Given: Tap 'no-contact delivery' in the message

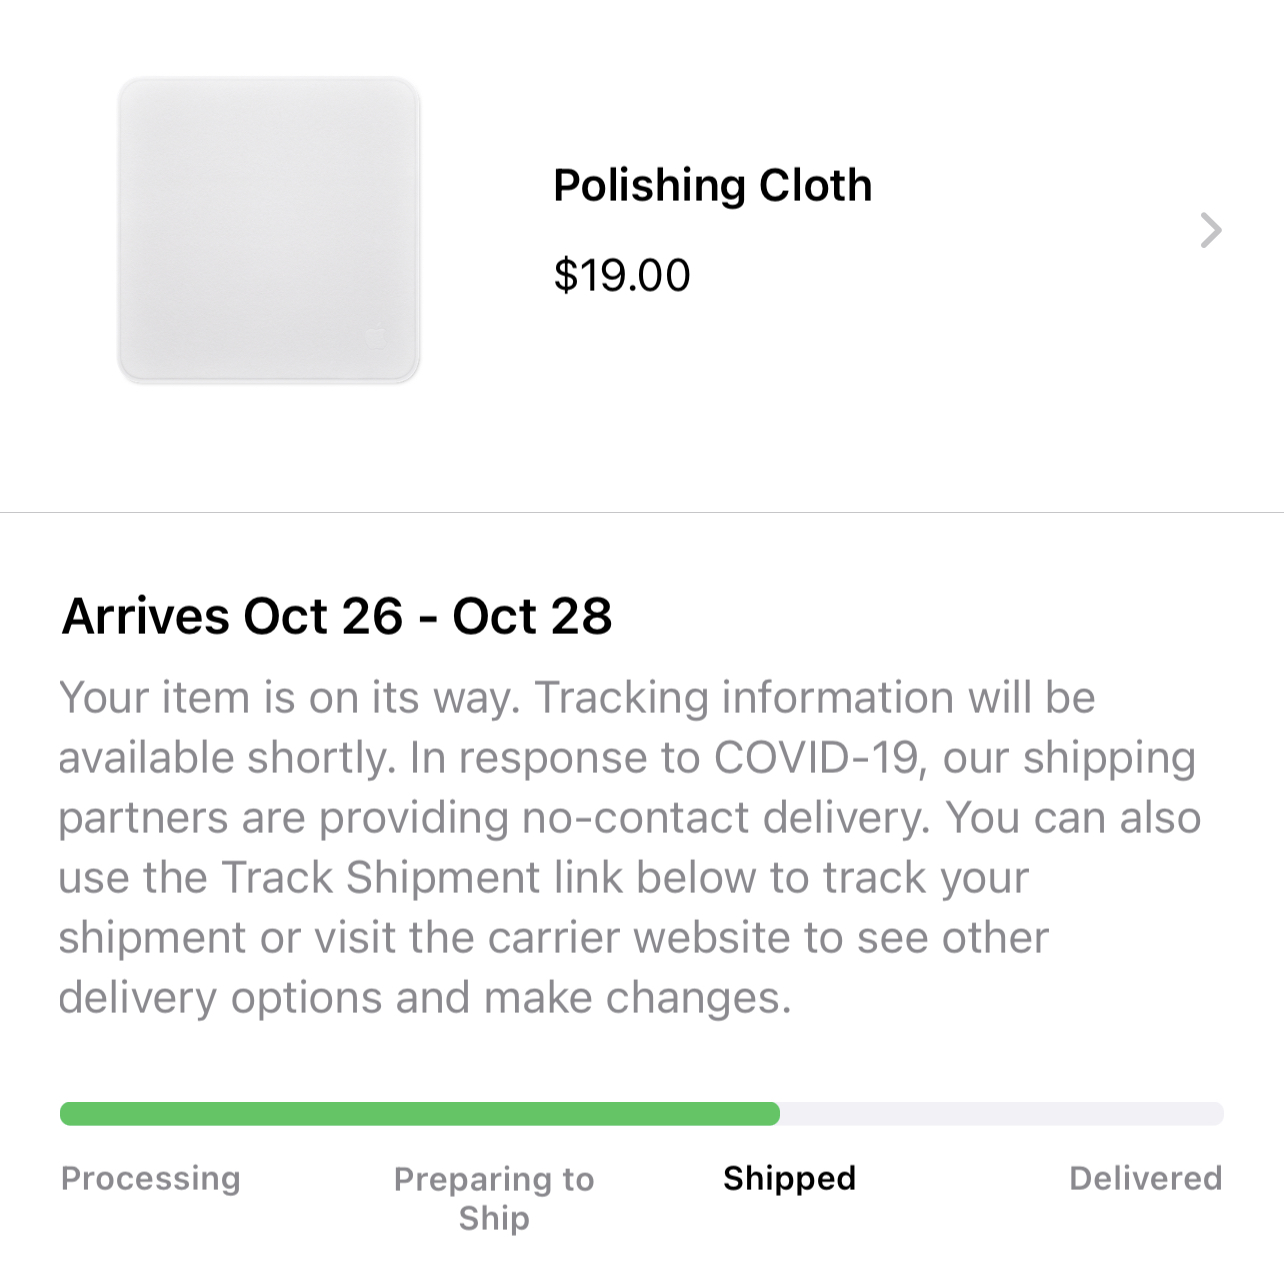Looking at the screenshot, I should click(725, 818).
